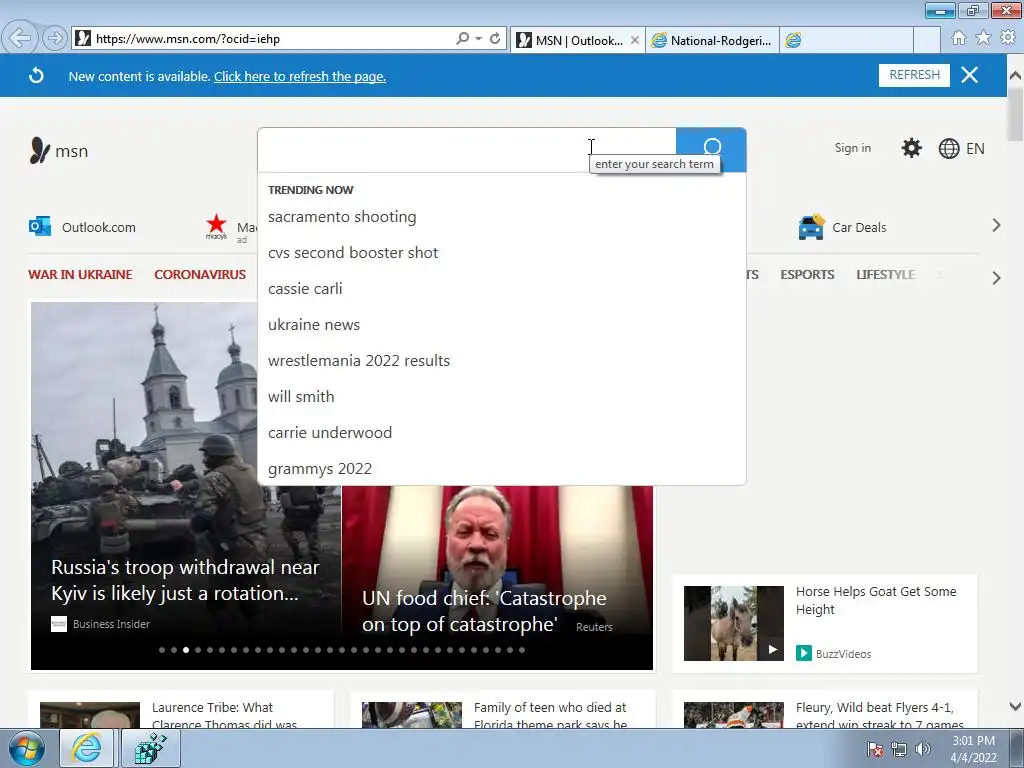Click the globe language icon

pos(949,149)
